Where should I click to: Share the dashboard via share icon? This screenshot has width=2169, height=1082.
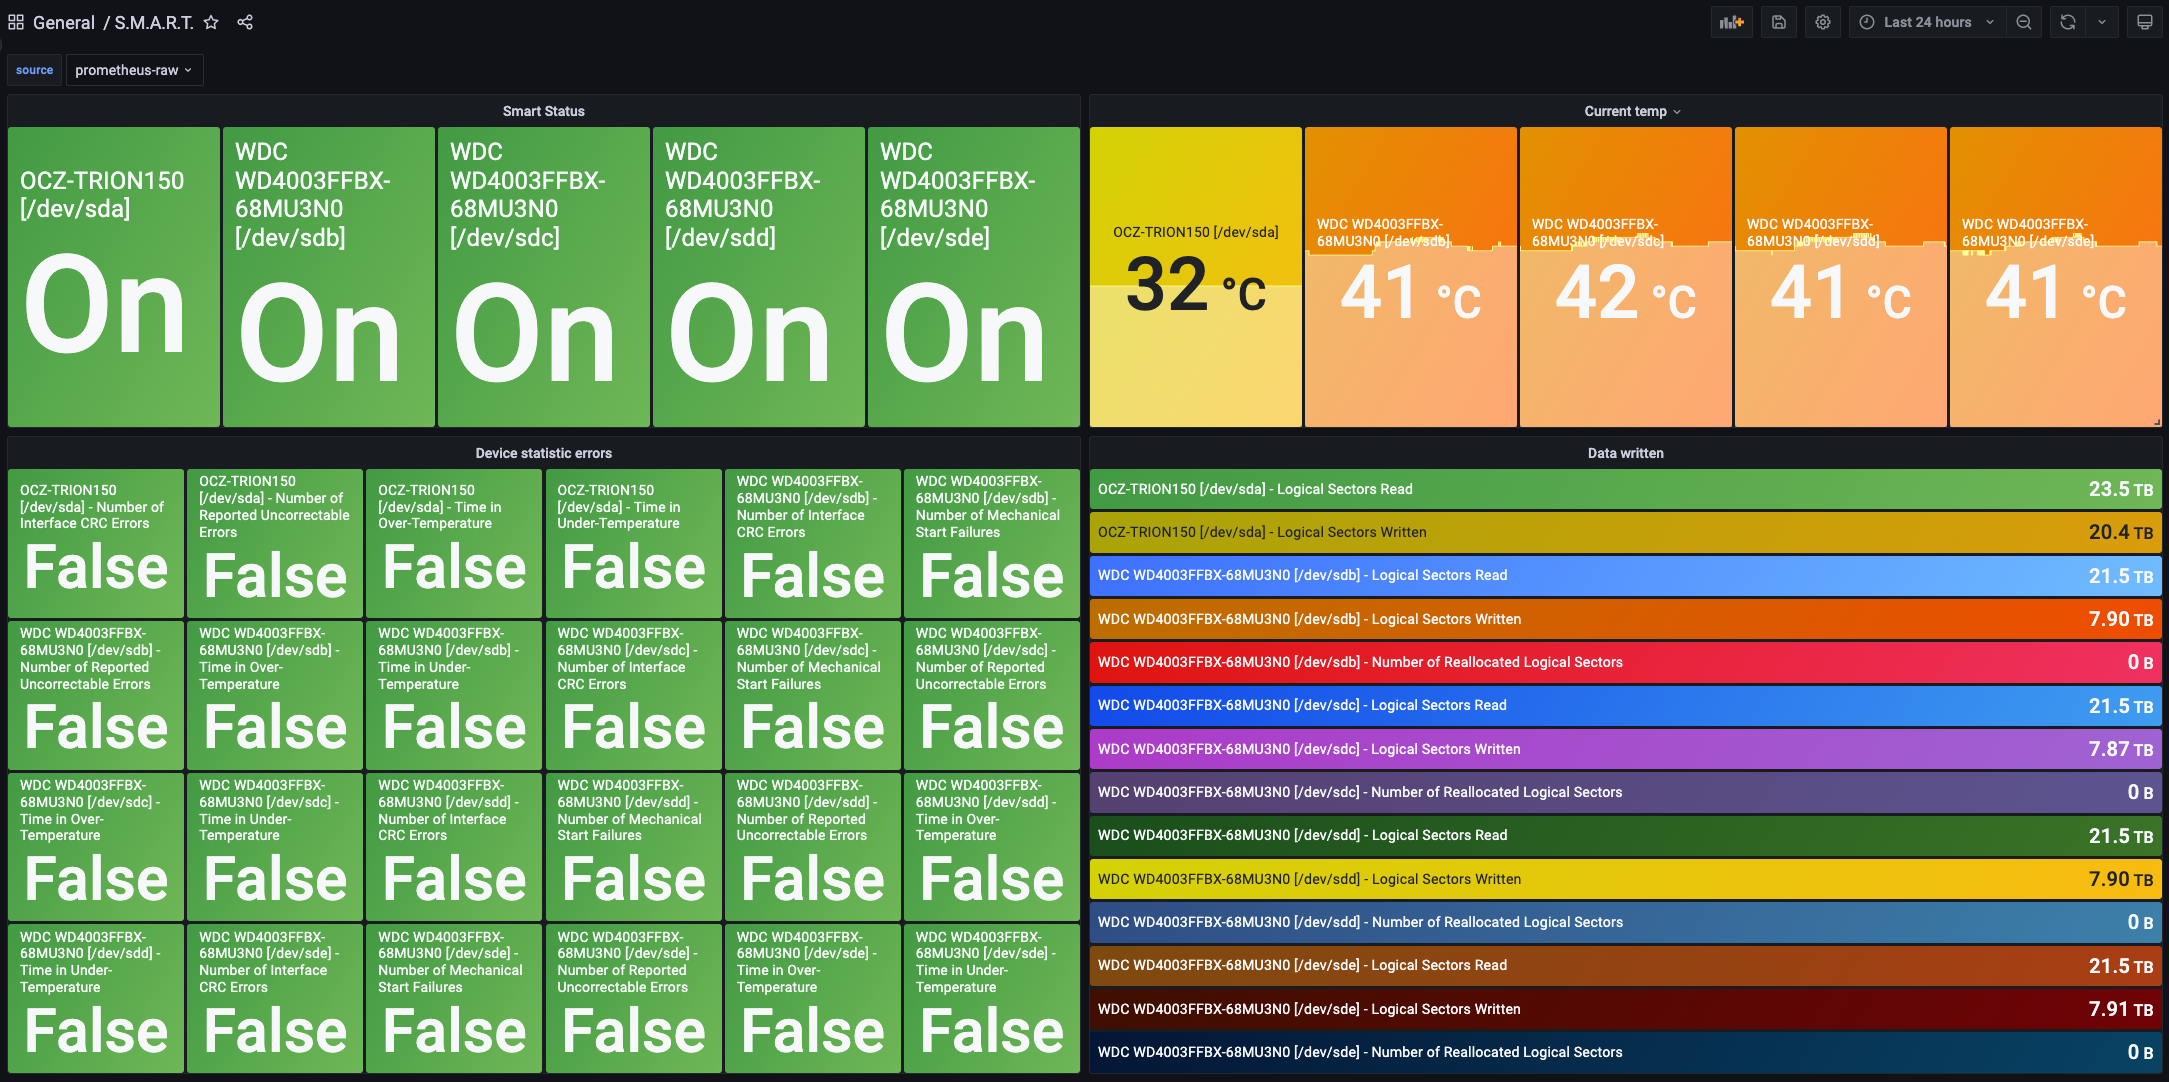[x=245, y=22]
